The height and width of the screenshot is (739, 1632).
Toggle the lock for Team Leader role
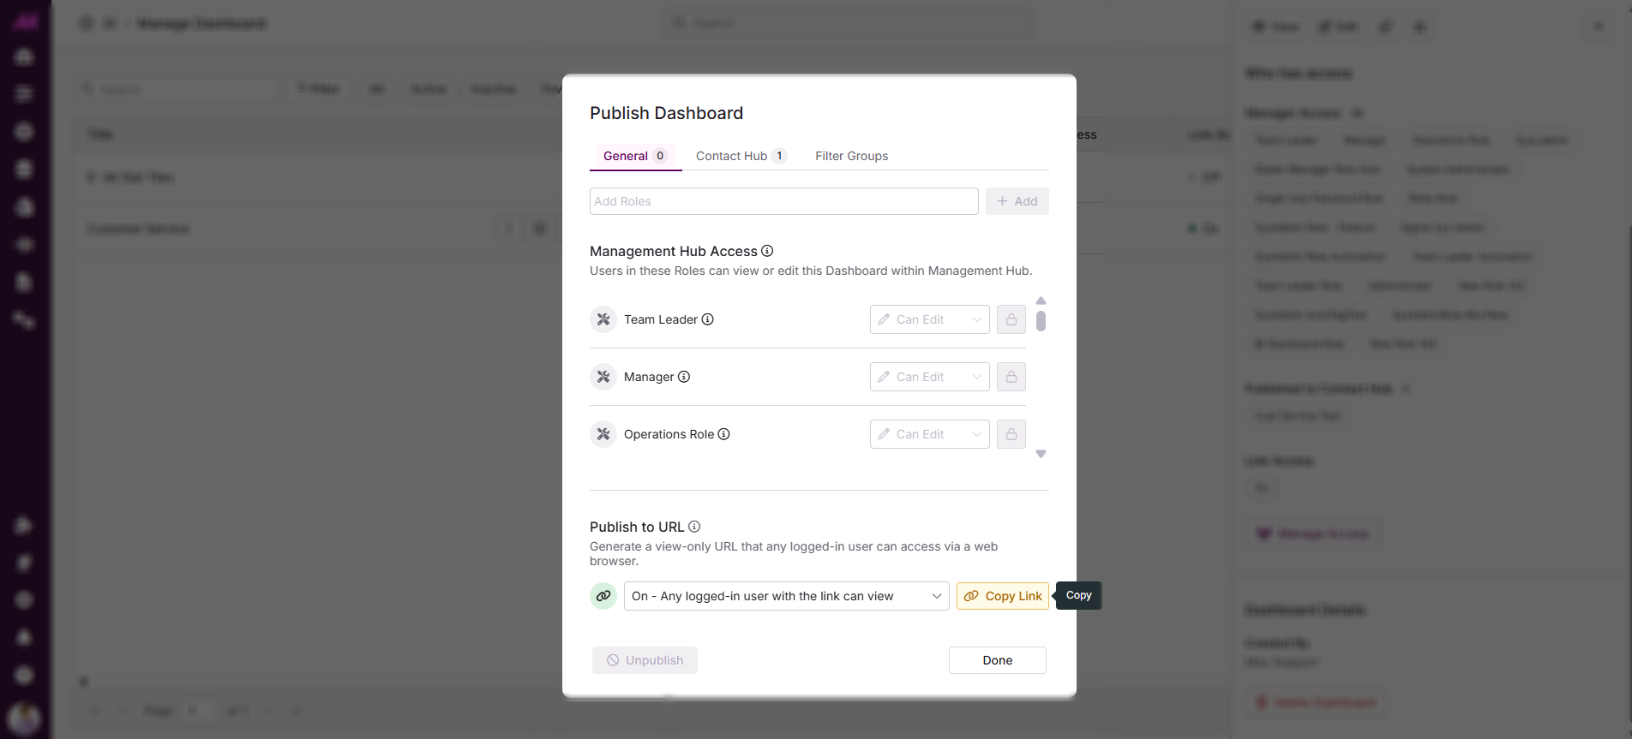click(x=1011, y=320)
